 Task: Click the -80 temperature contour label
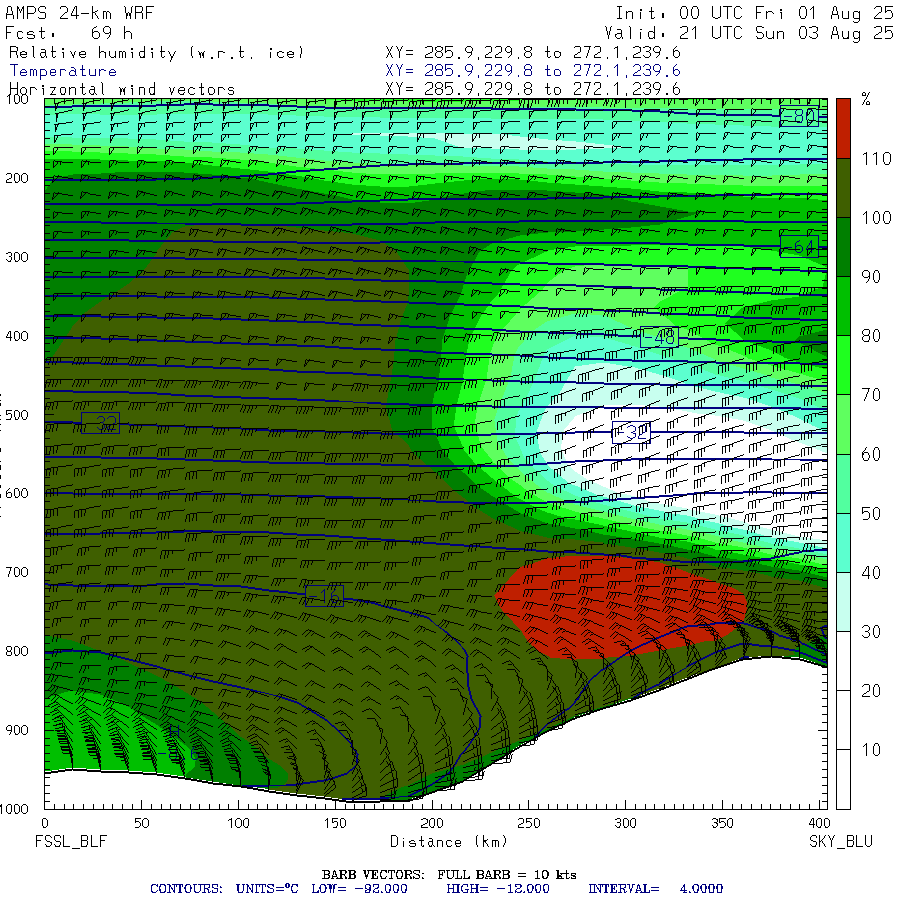[798, 116]
